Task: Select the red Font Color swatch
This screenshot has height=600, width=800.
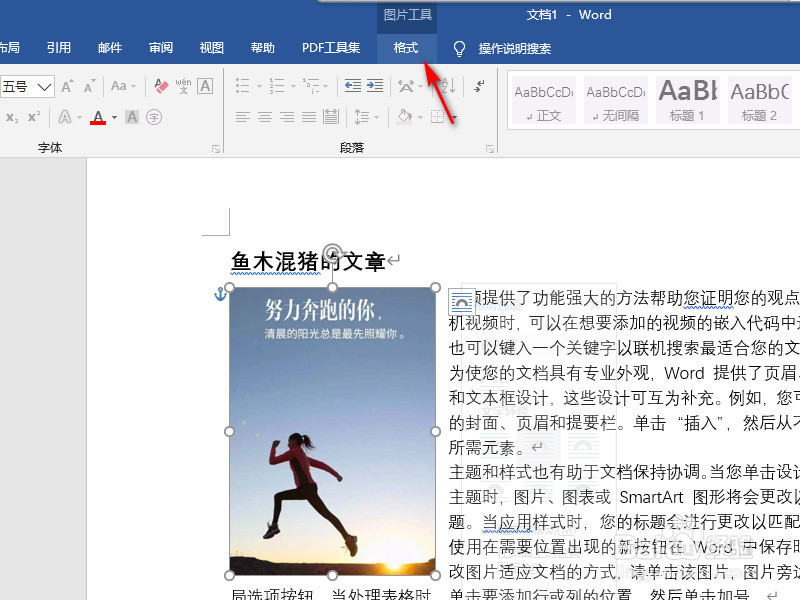Action: pyautogui.click(x=97, y=121)
